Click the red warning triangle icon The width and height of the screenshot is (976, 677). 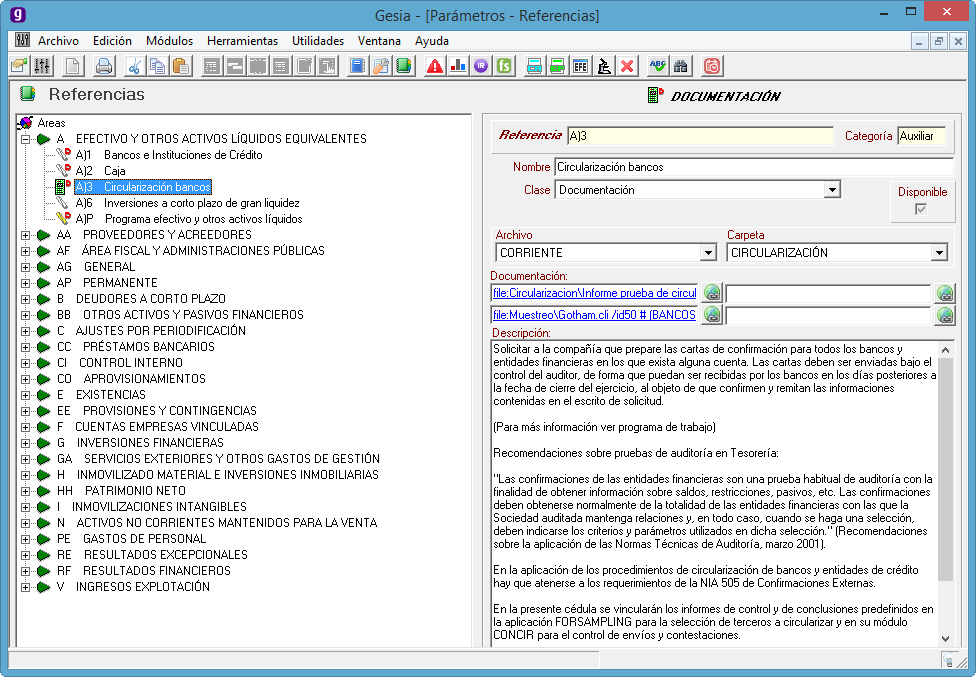(434, 66)
